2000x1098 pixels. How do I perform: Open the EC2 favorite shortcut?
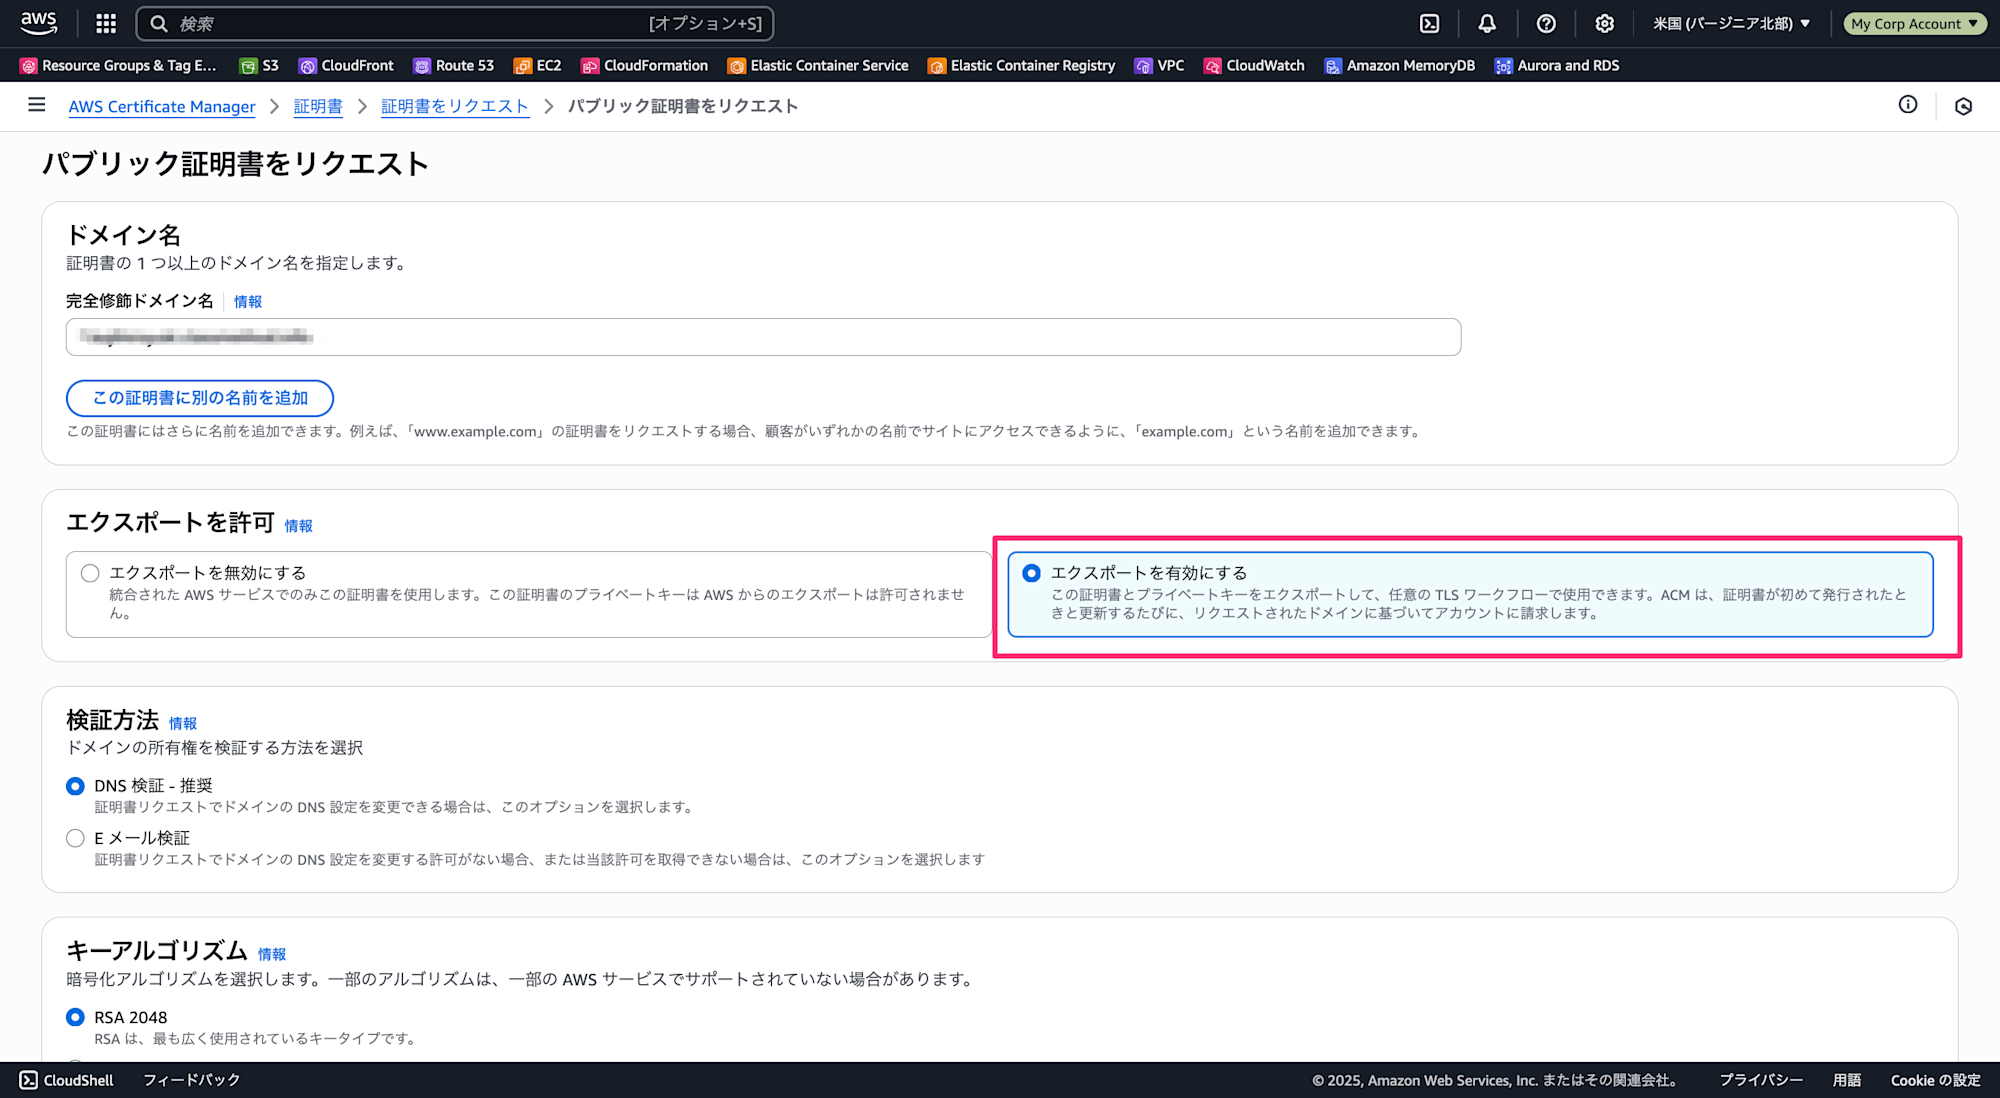(537, 66)
